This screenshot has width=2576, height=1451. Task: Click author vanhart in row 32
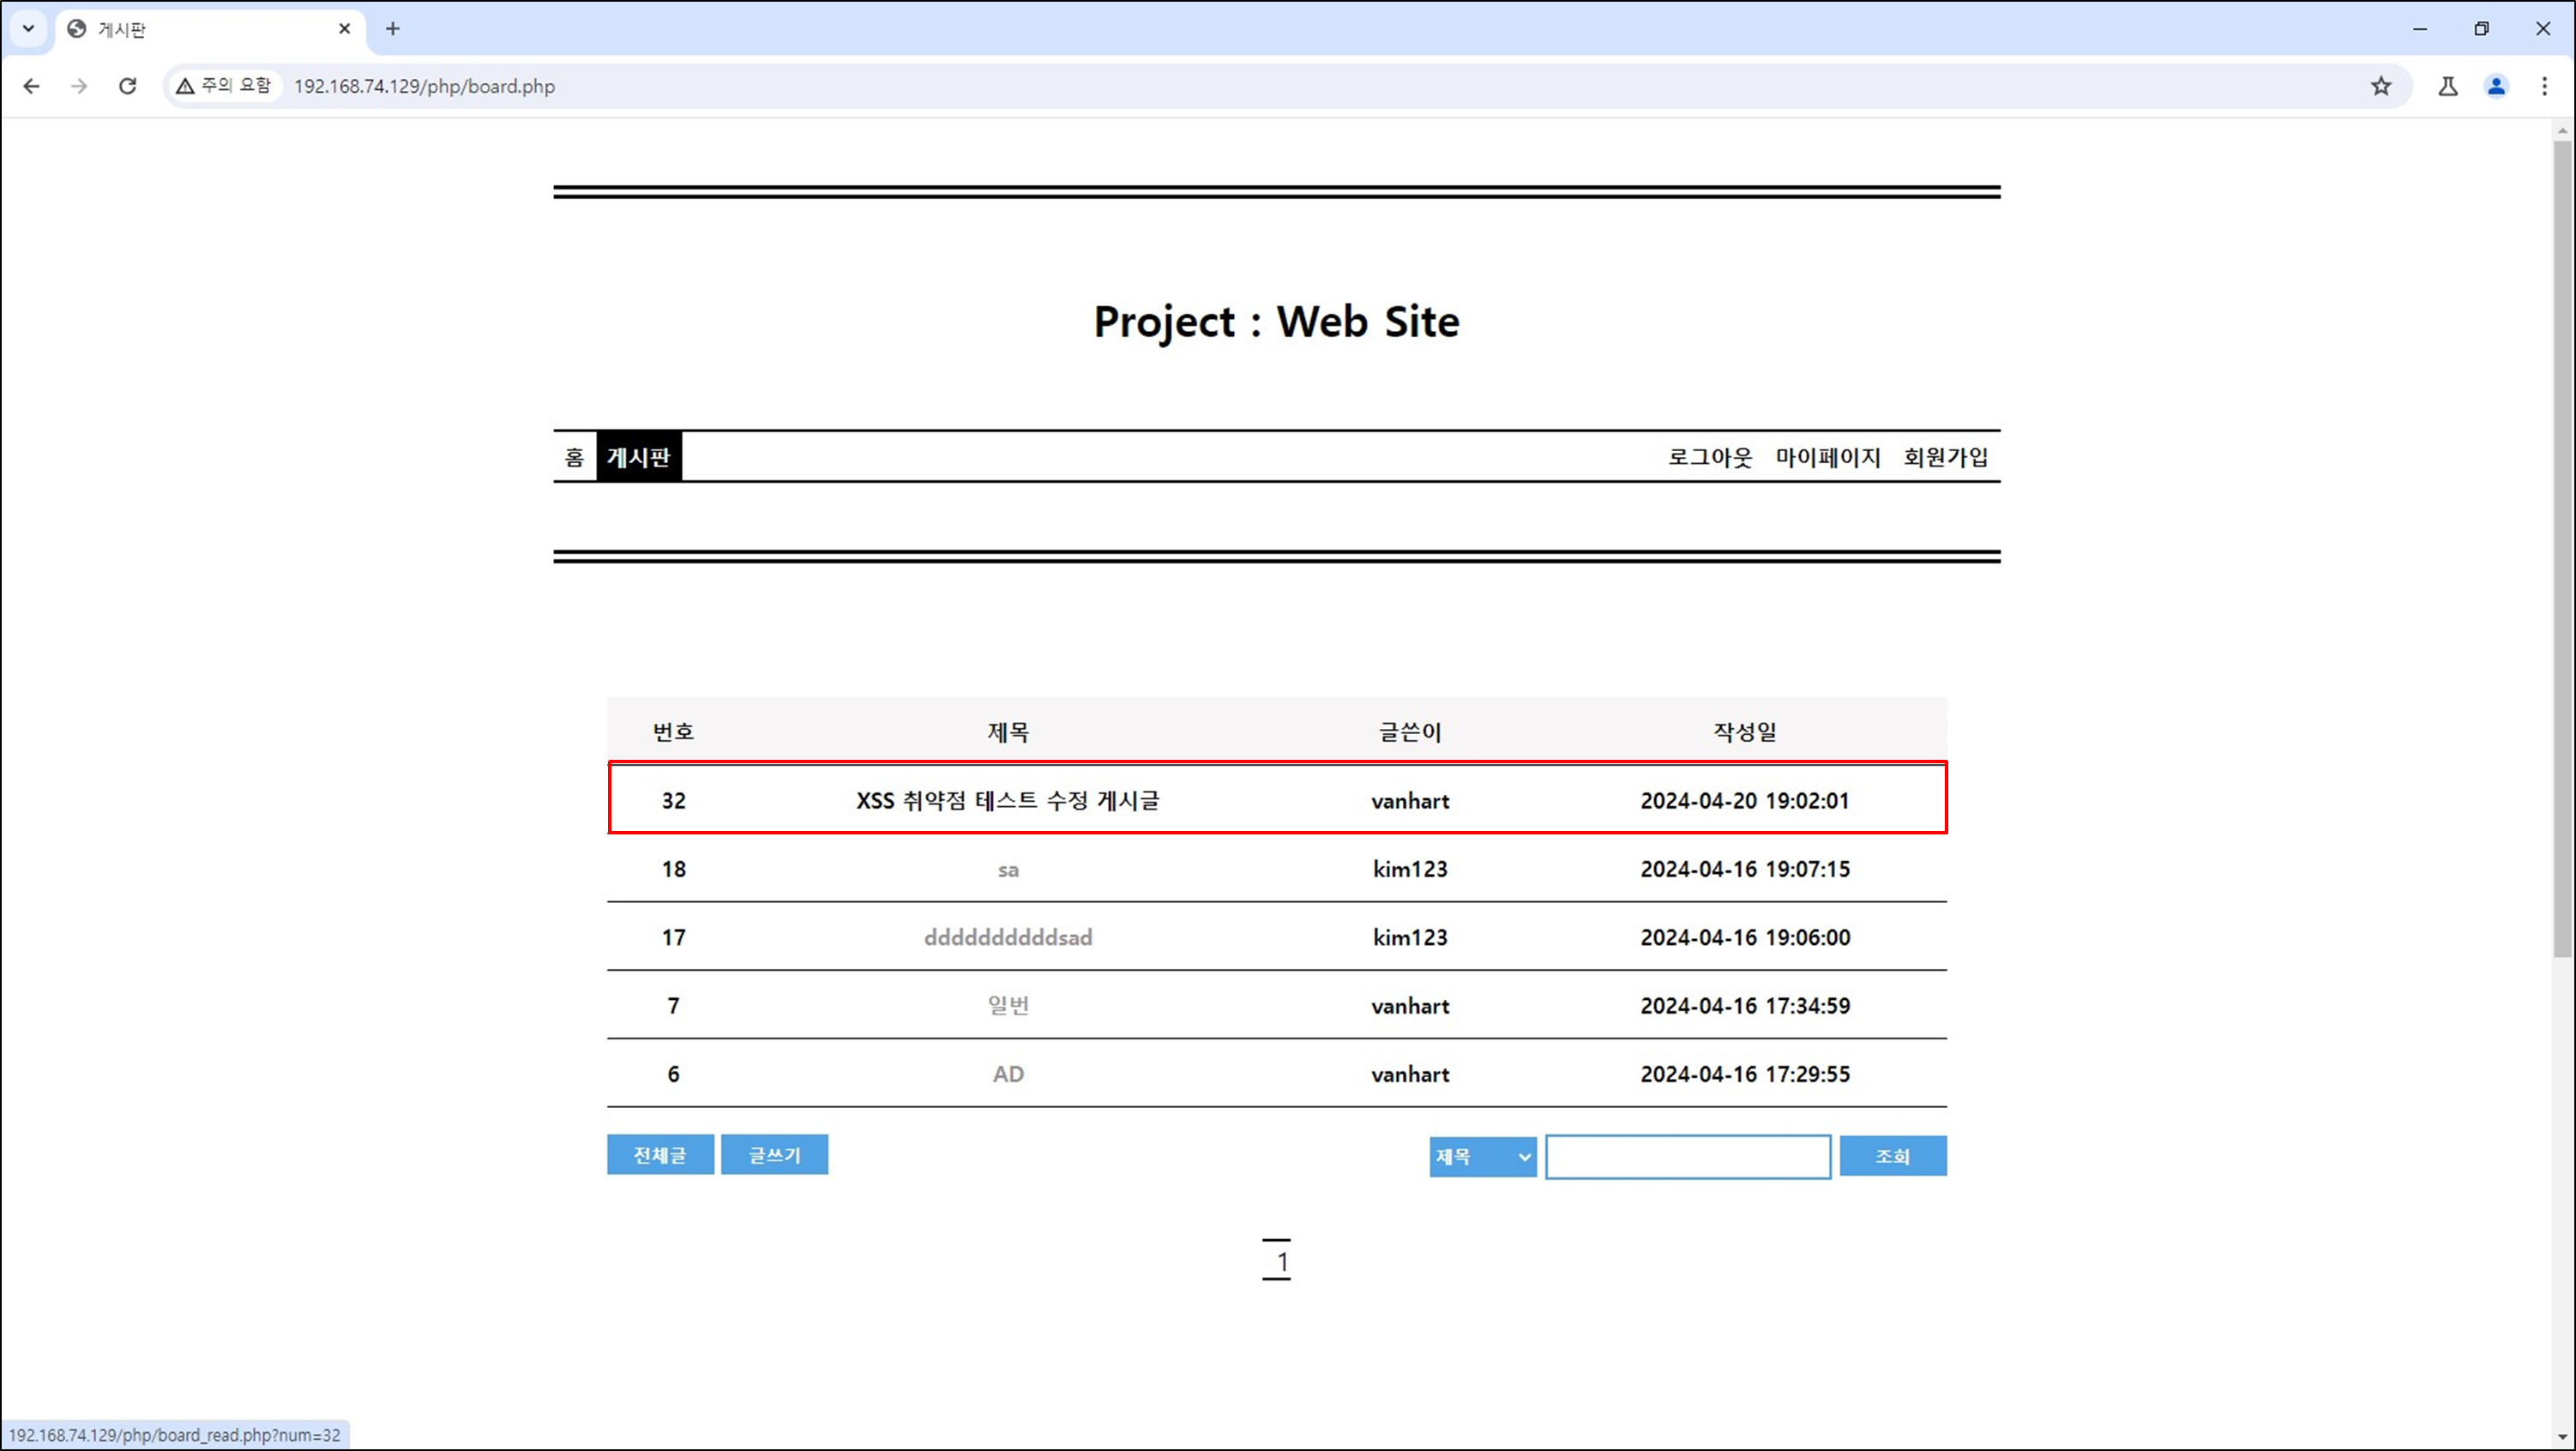click(x=1410, y=801)
